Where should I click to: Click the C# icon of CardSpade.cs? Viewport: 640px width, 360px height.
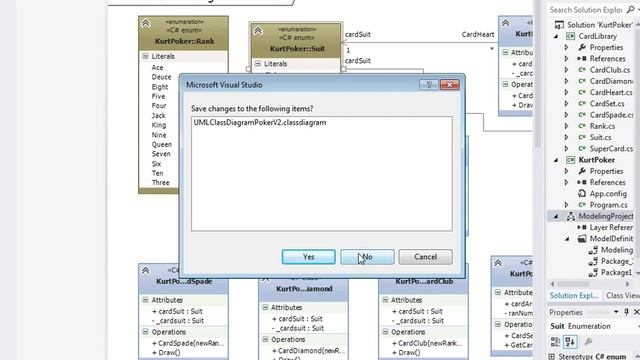tap(582, 115)
